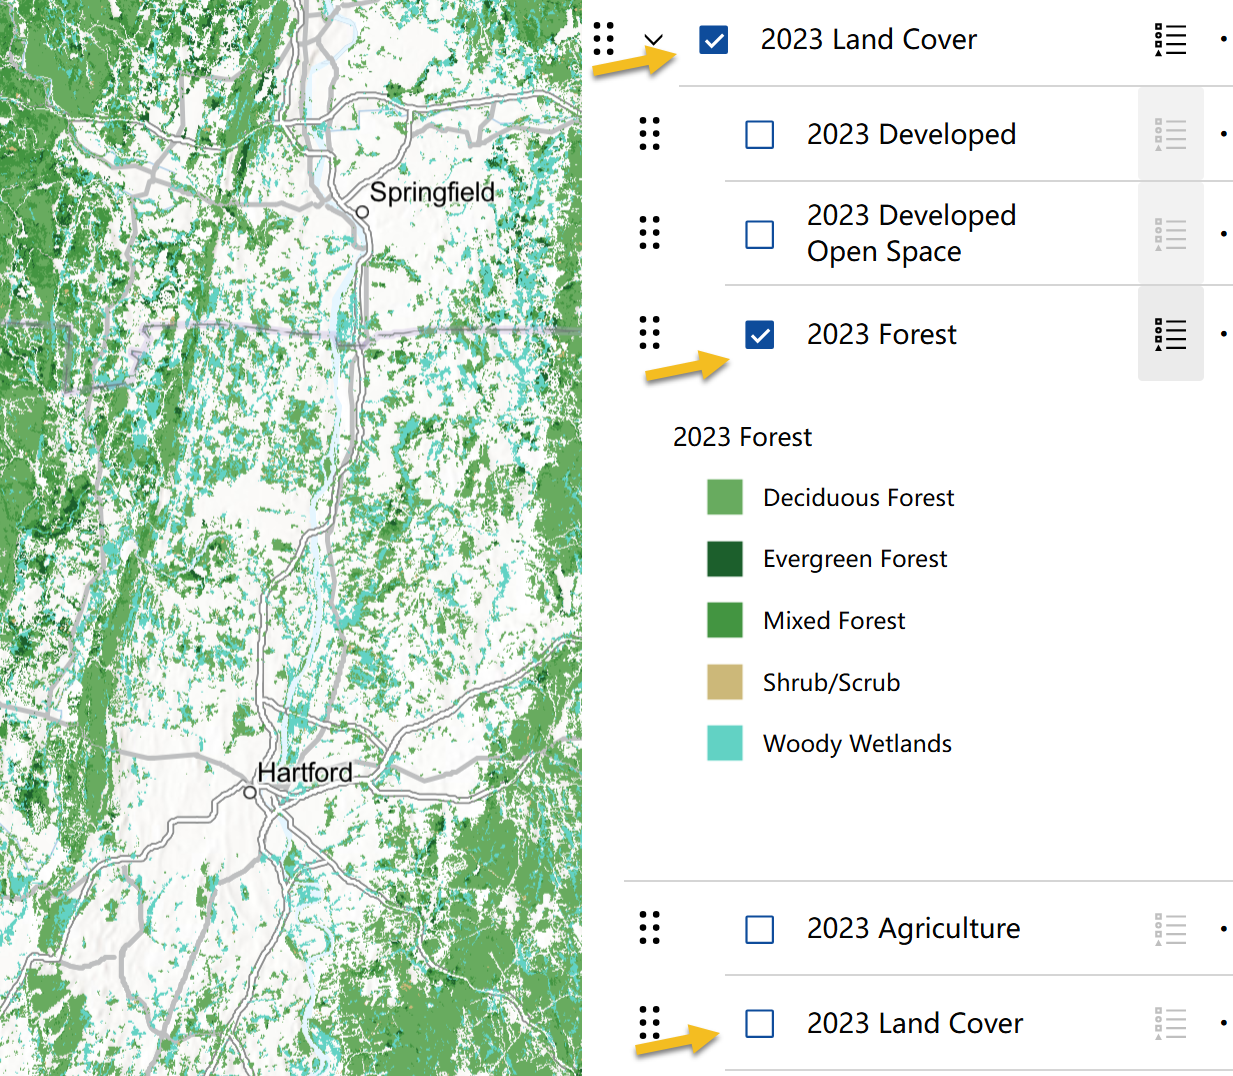Click drag handle beside 2023 Agriculture

pyautogui.click(x=650, y=928)
